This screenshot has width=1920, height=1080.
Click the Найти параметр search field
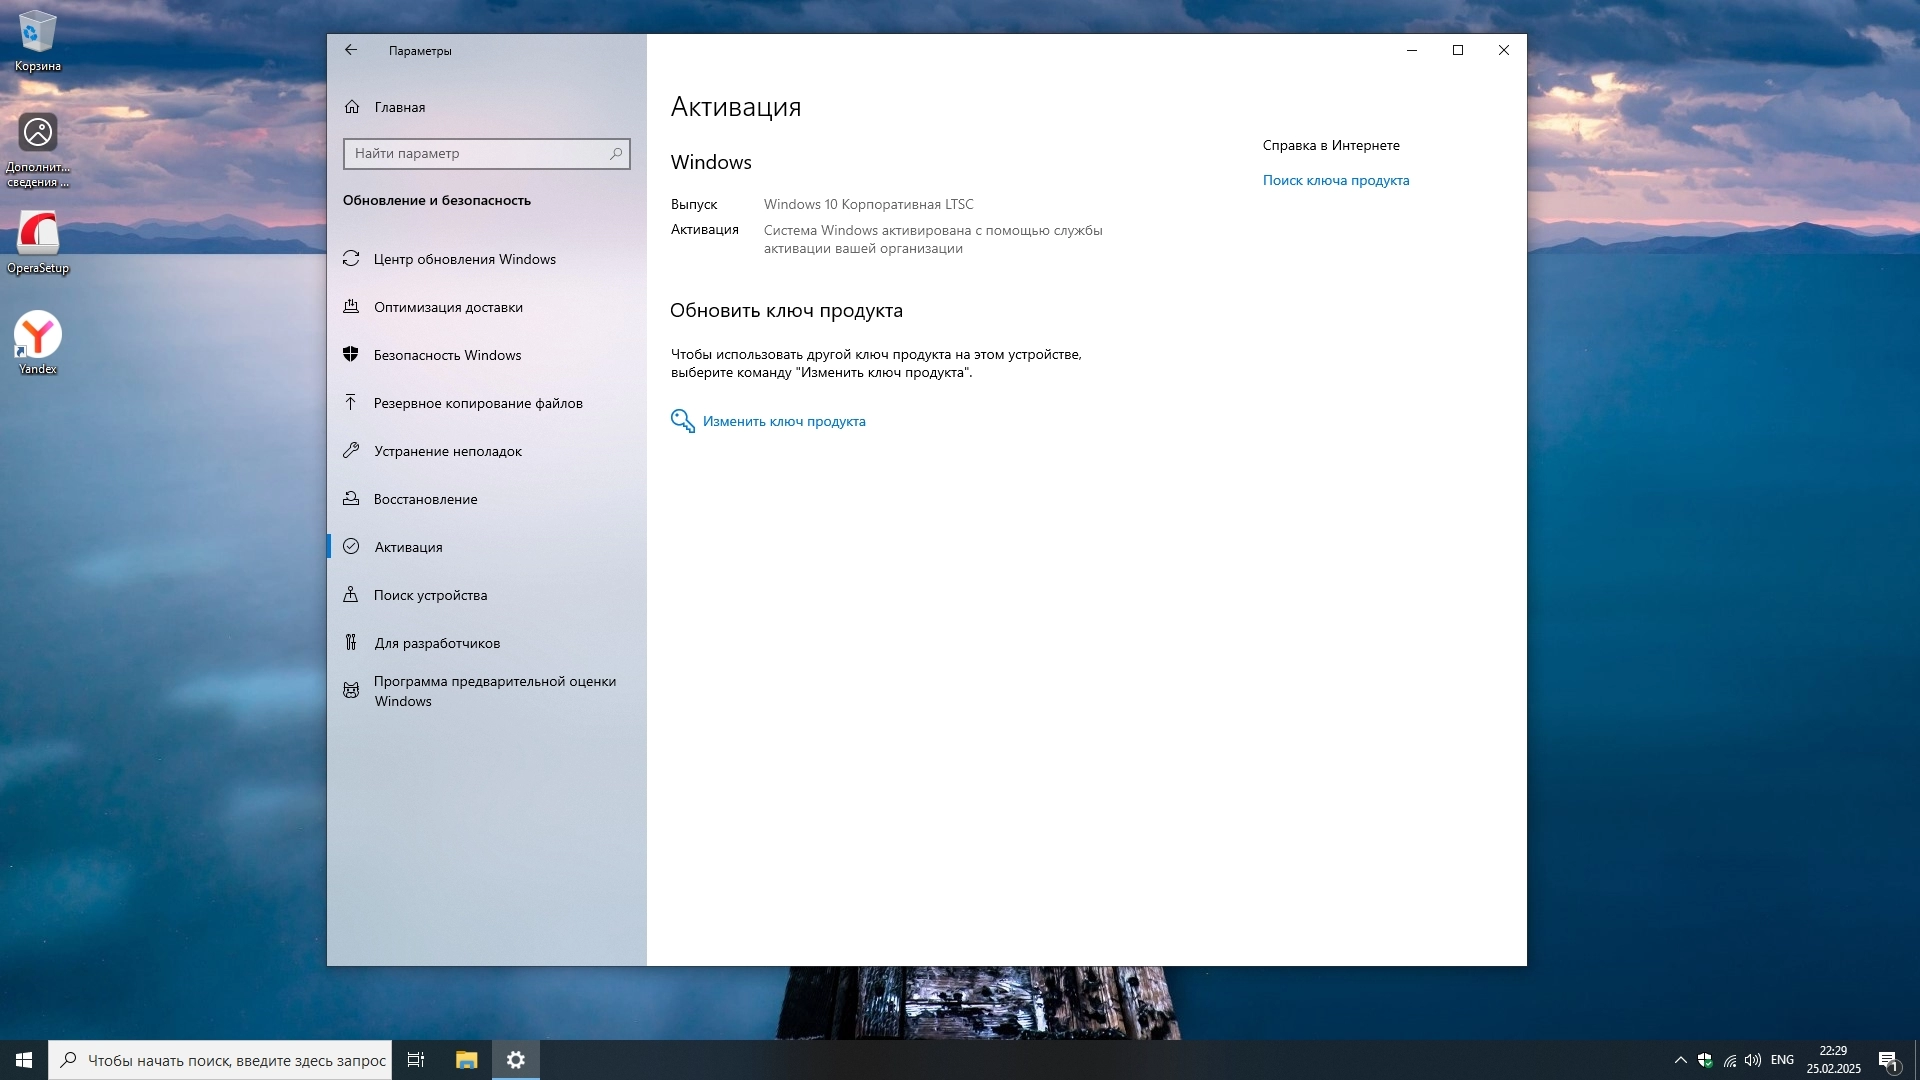(x=478, y=153)
